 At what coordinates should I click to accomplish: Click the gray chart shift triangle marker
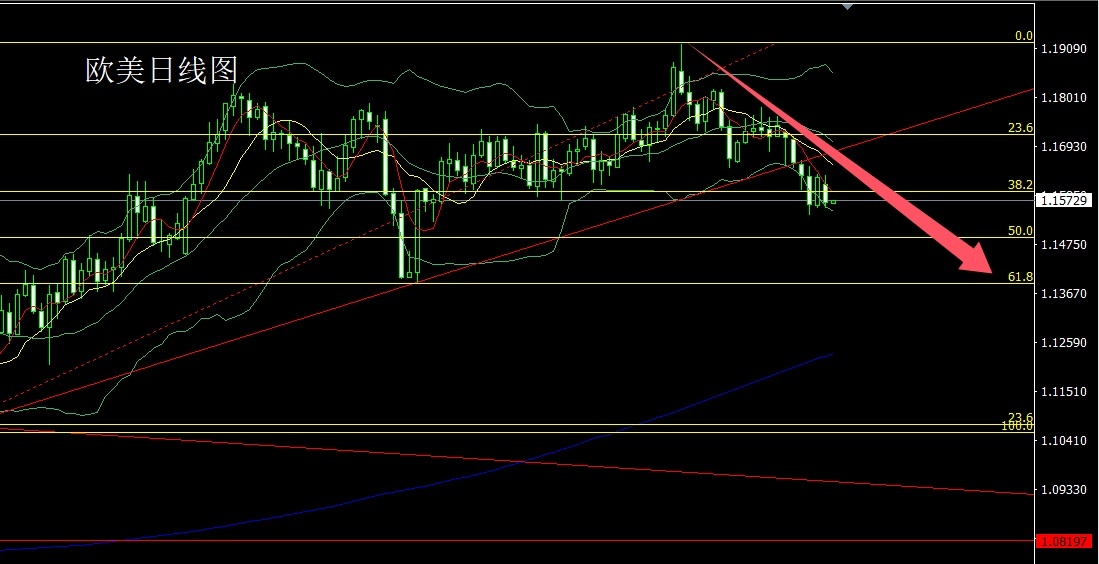pos(847,6)
